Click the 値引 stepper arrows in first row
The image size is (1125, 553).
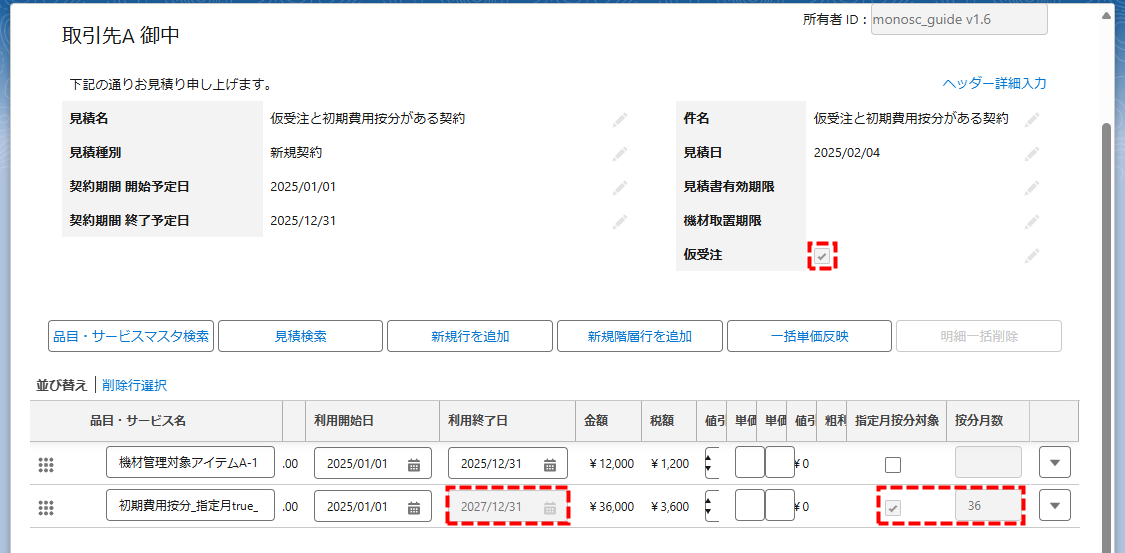[710, 463]
